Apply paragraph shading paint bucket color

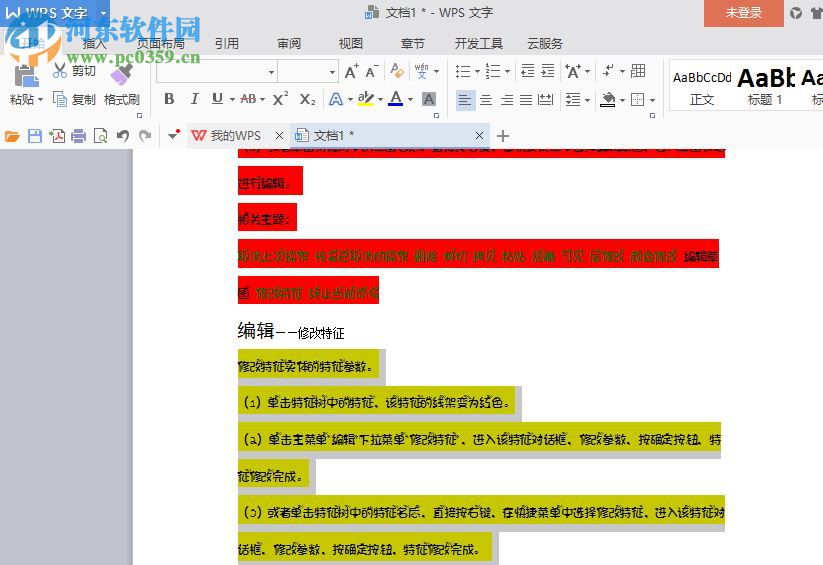click(x=607, y=99)
